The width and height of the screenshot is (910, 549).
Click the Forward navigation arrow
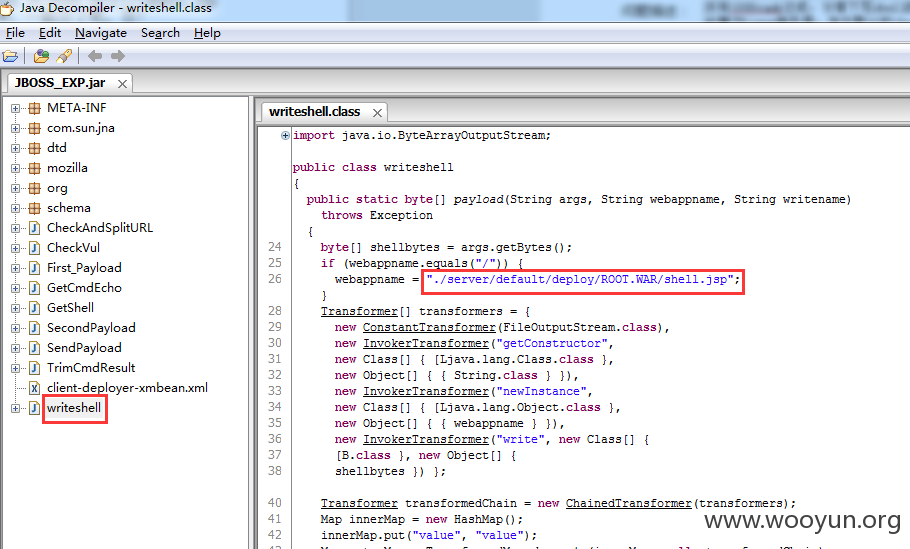118,56
